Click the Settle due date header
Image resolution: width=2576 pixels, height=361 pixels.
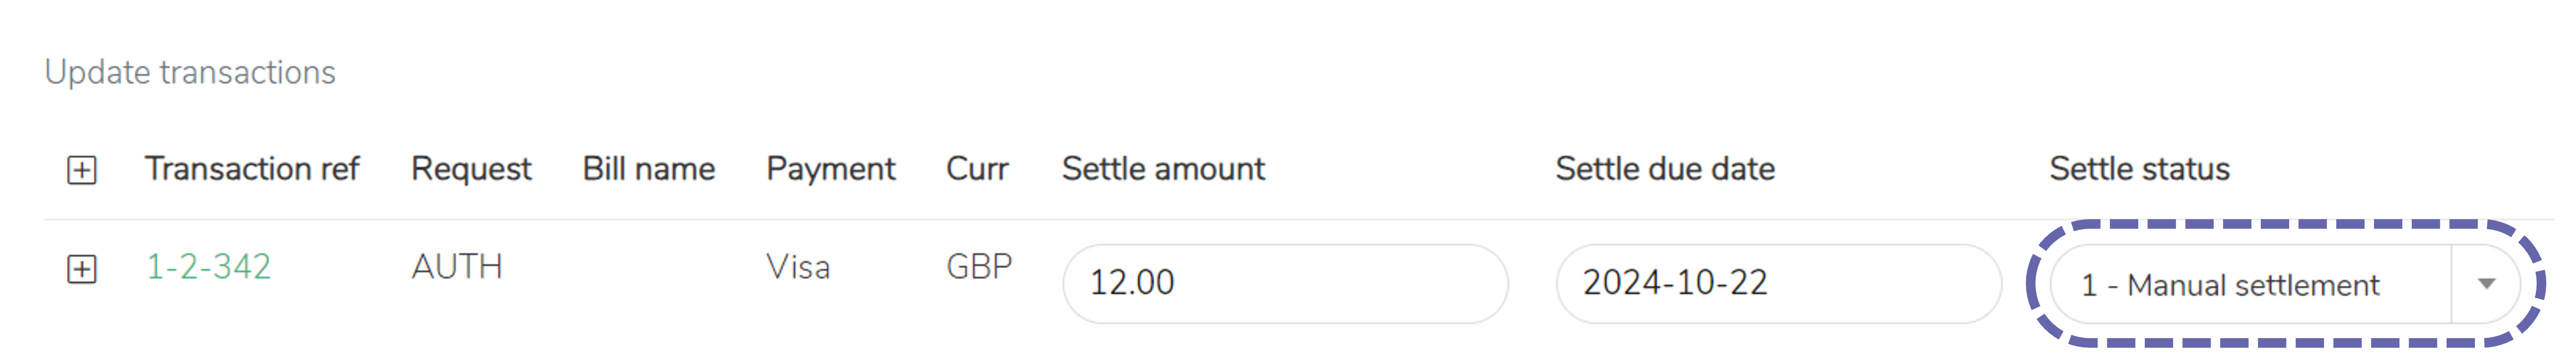tap(1665, 169)
